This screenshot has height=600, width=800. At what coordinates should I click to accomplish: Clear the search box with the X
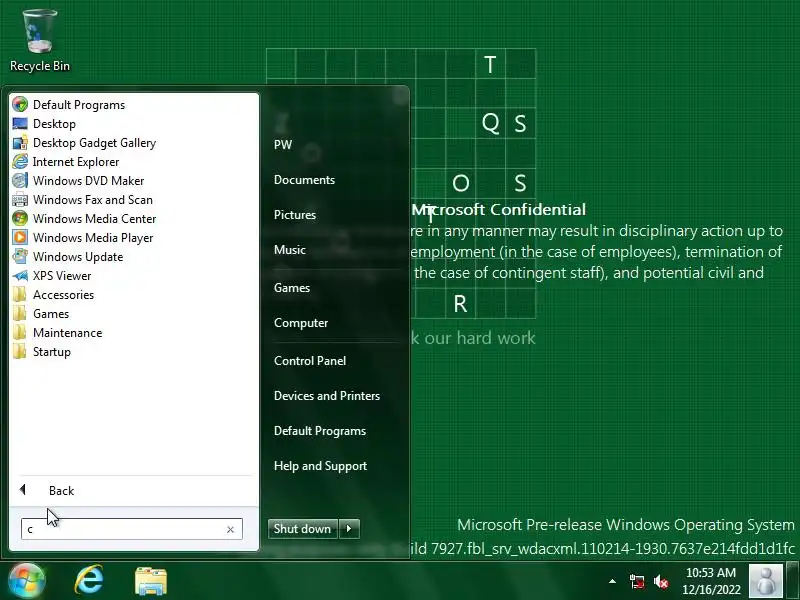click(x=230, y=530)
